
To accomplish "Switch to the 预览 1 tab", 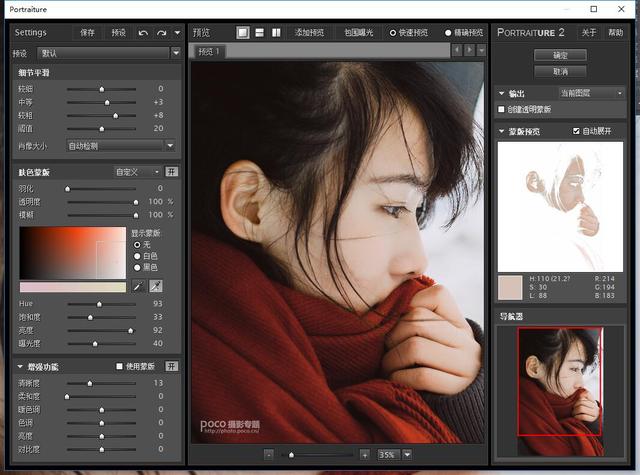I will (209, 51).
